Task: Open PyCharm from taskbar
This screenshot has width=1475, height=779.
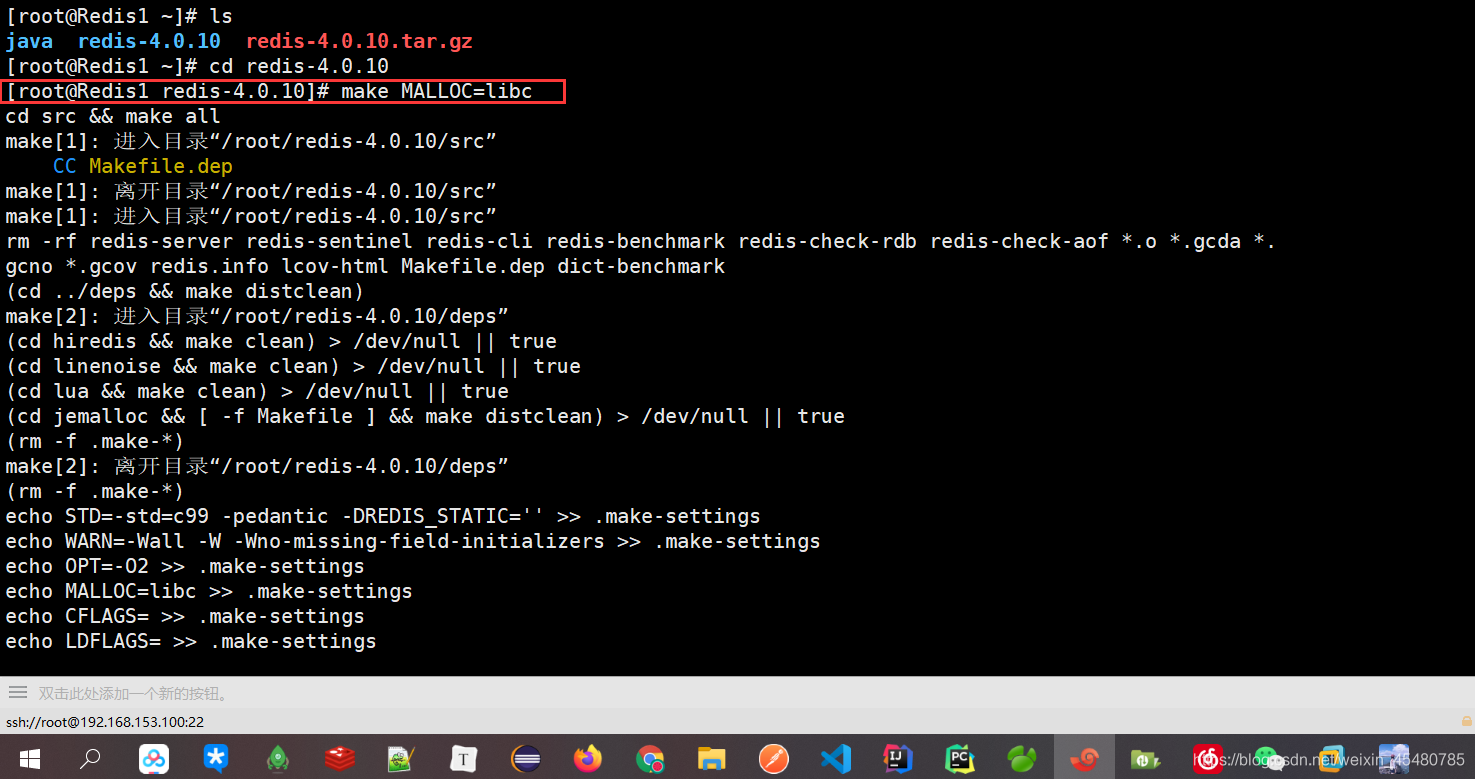Action: coord(959,759)
